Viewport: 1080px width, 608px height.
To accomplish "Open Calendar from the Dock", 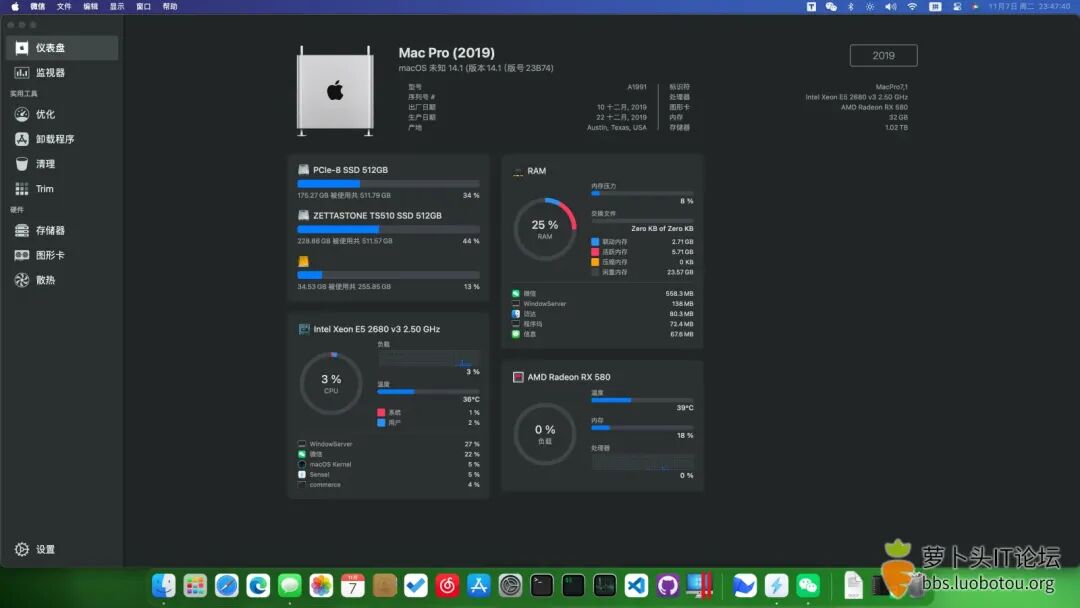I will tap(353, 586).
